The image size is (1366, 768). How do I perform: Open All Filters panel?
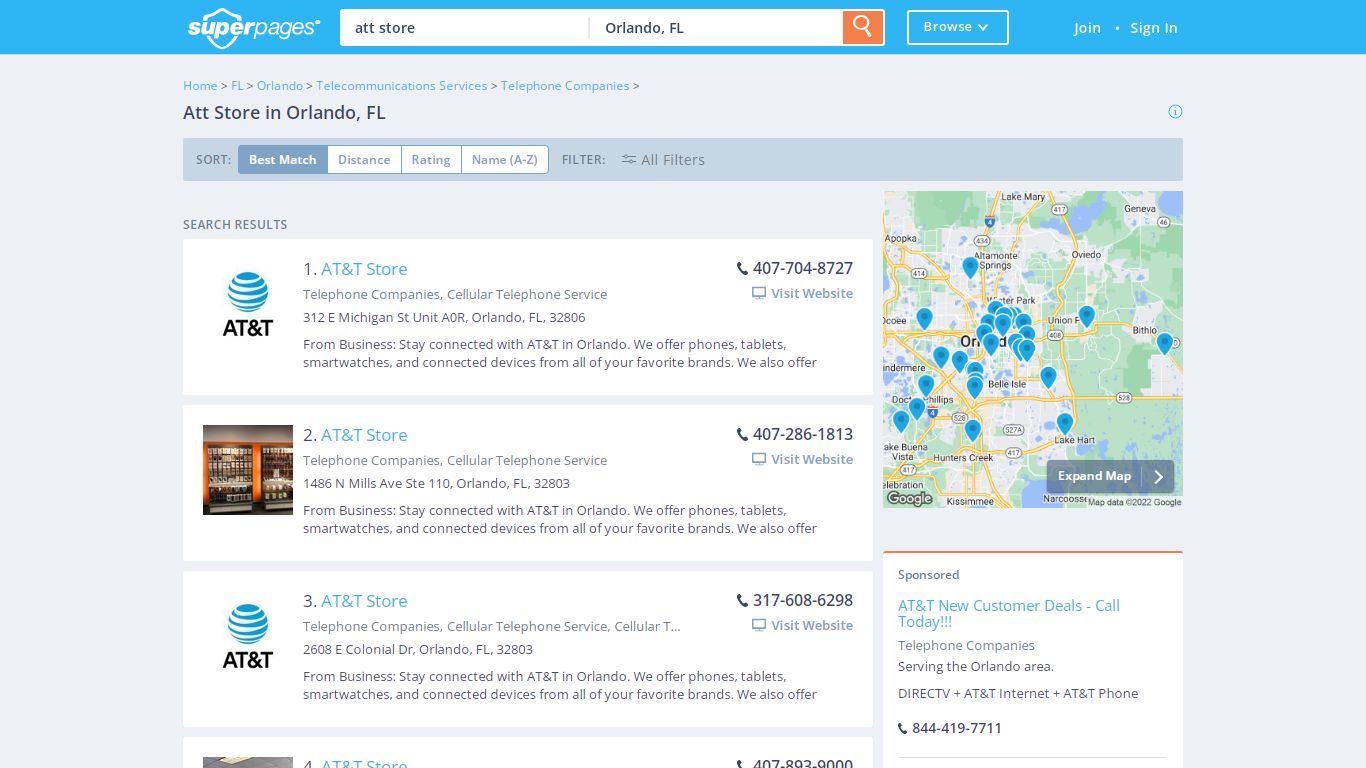(x=663, y=160)
